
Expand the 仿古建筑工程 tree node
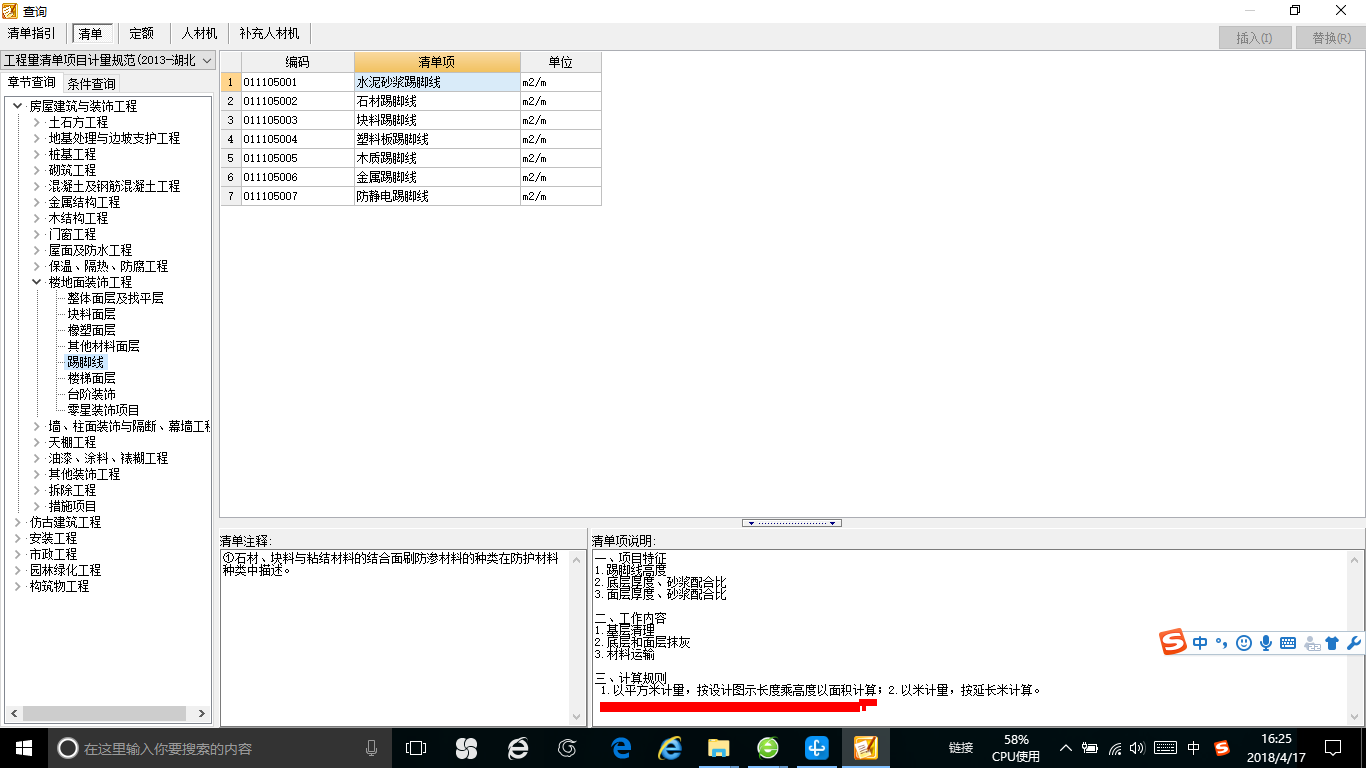(x=18, y=522)
